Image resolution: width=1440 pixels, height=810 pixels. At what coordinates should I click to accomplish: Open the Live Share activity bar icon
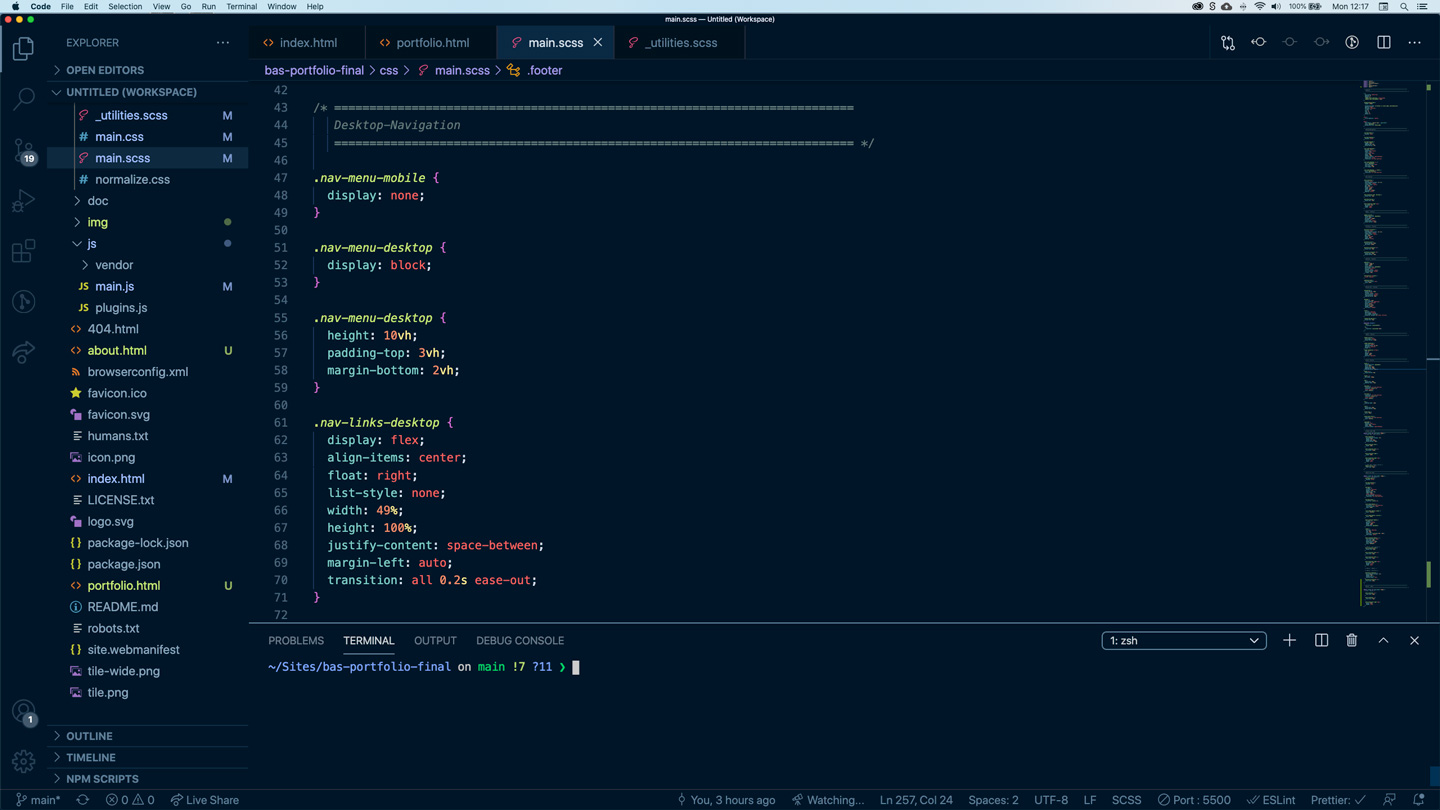click(23, 352)
